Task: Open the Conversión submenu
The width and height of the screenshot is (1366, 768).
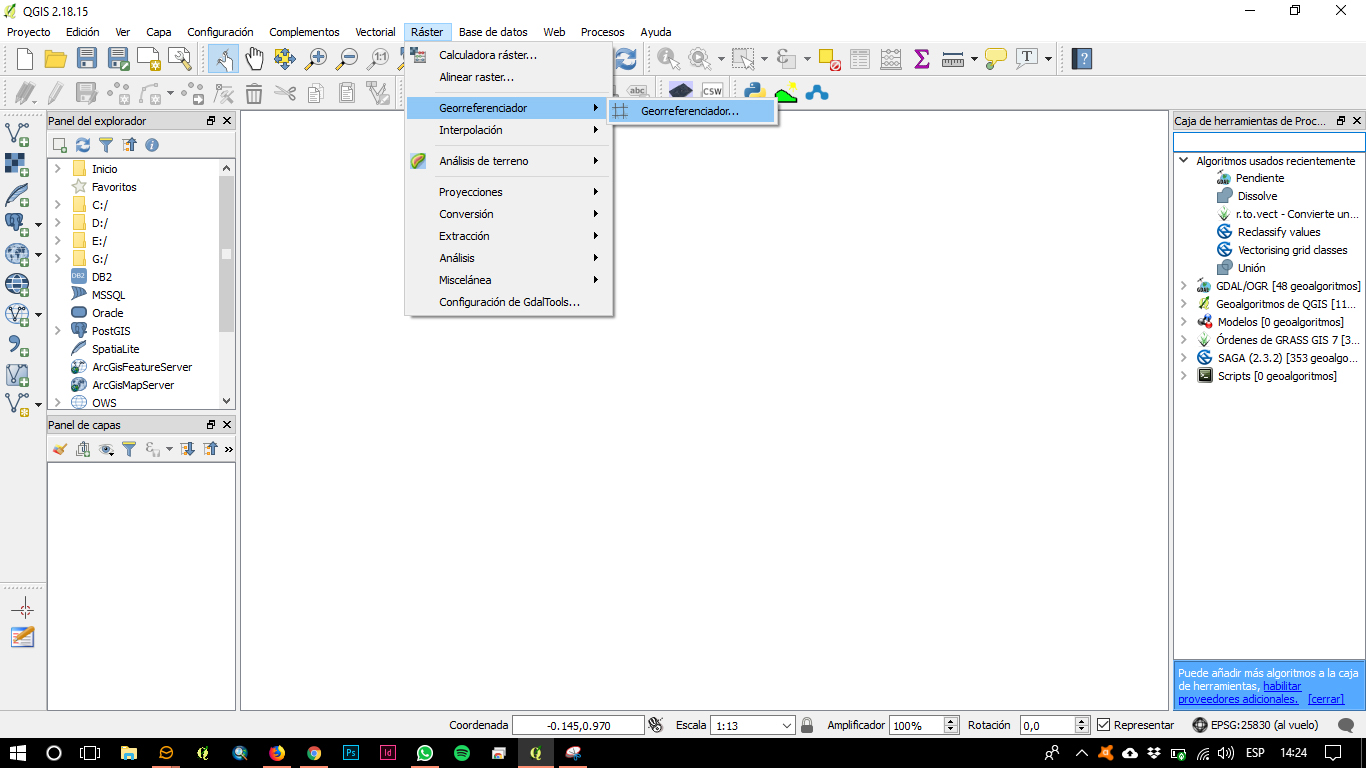Action: pos(509,214)
